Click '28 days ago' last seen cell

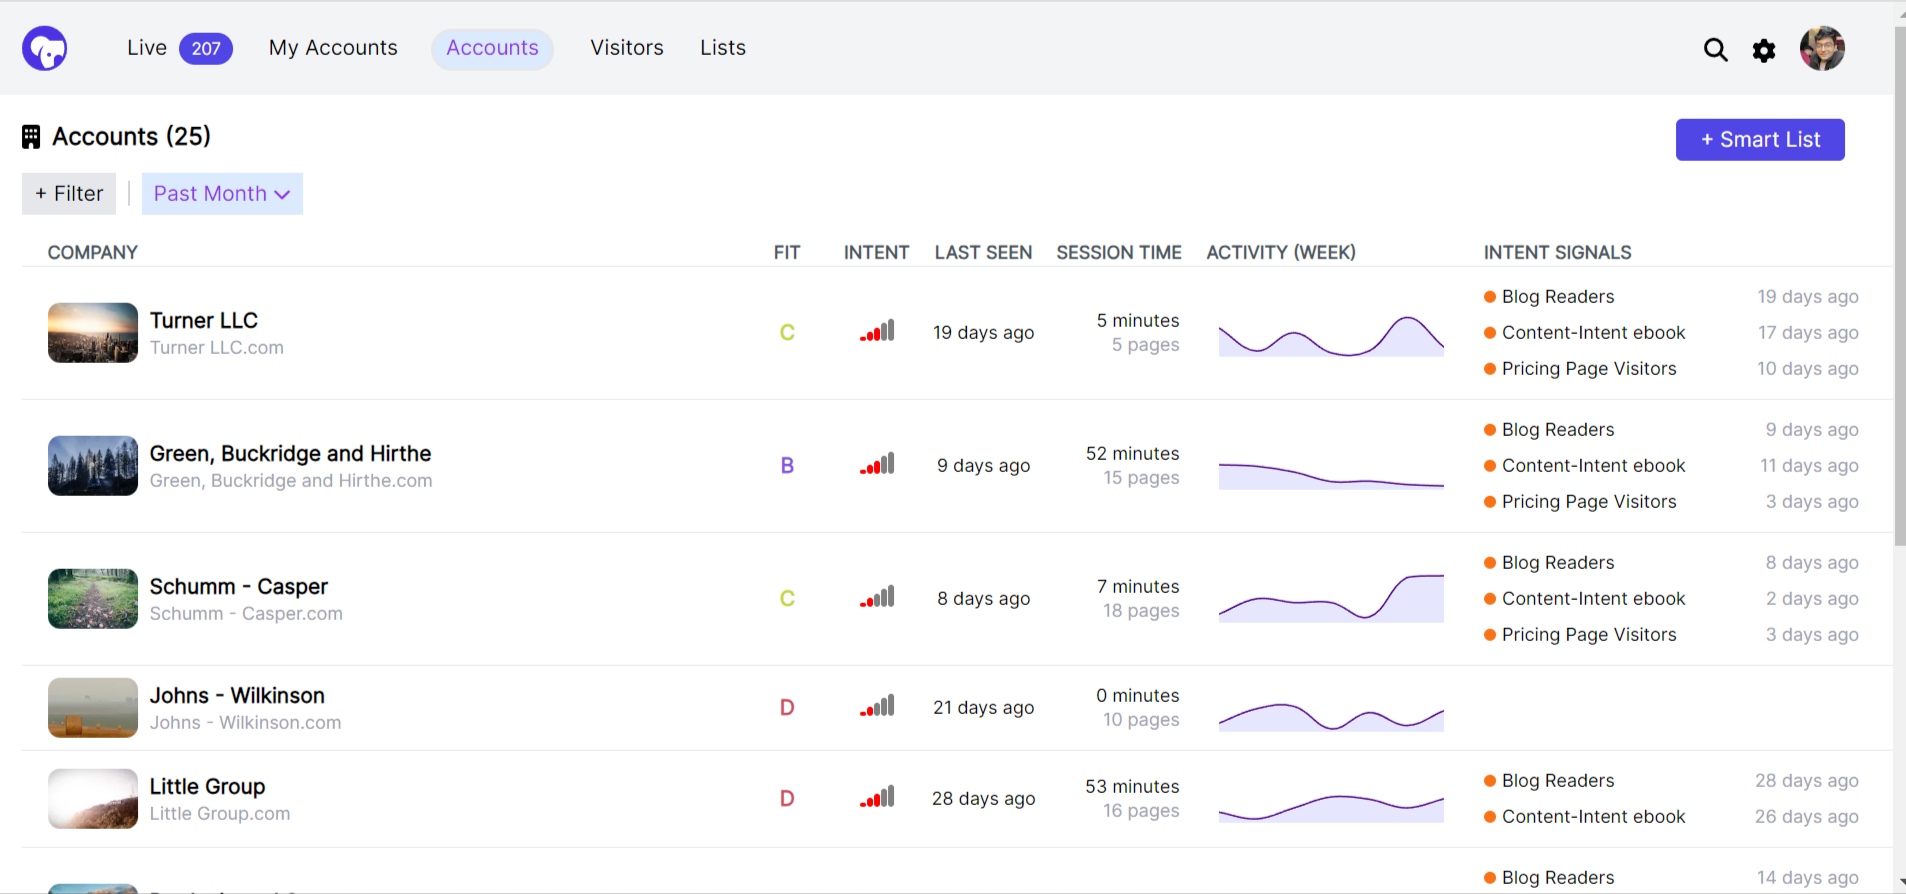click(983, 799)
